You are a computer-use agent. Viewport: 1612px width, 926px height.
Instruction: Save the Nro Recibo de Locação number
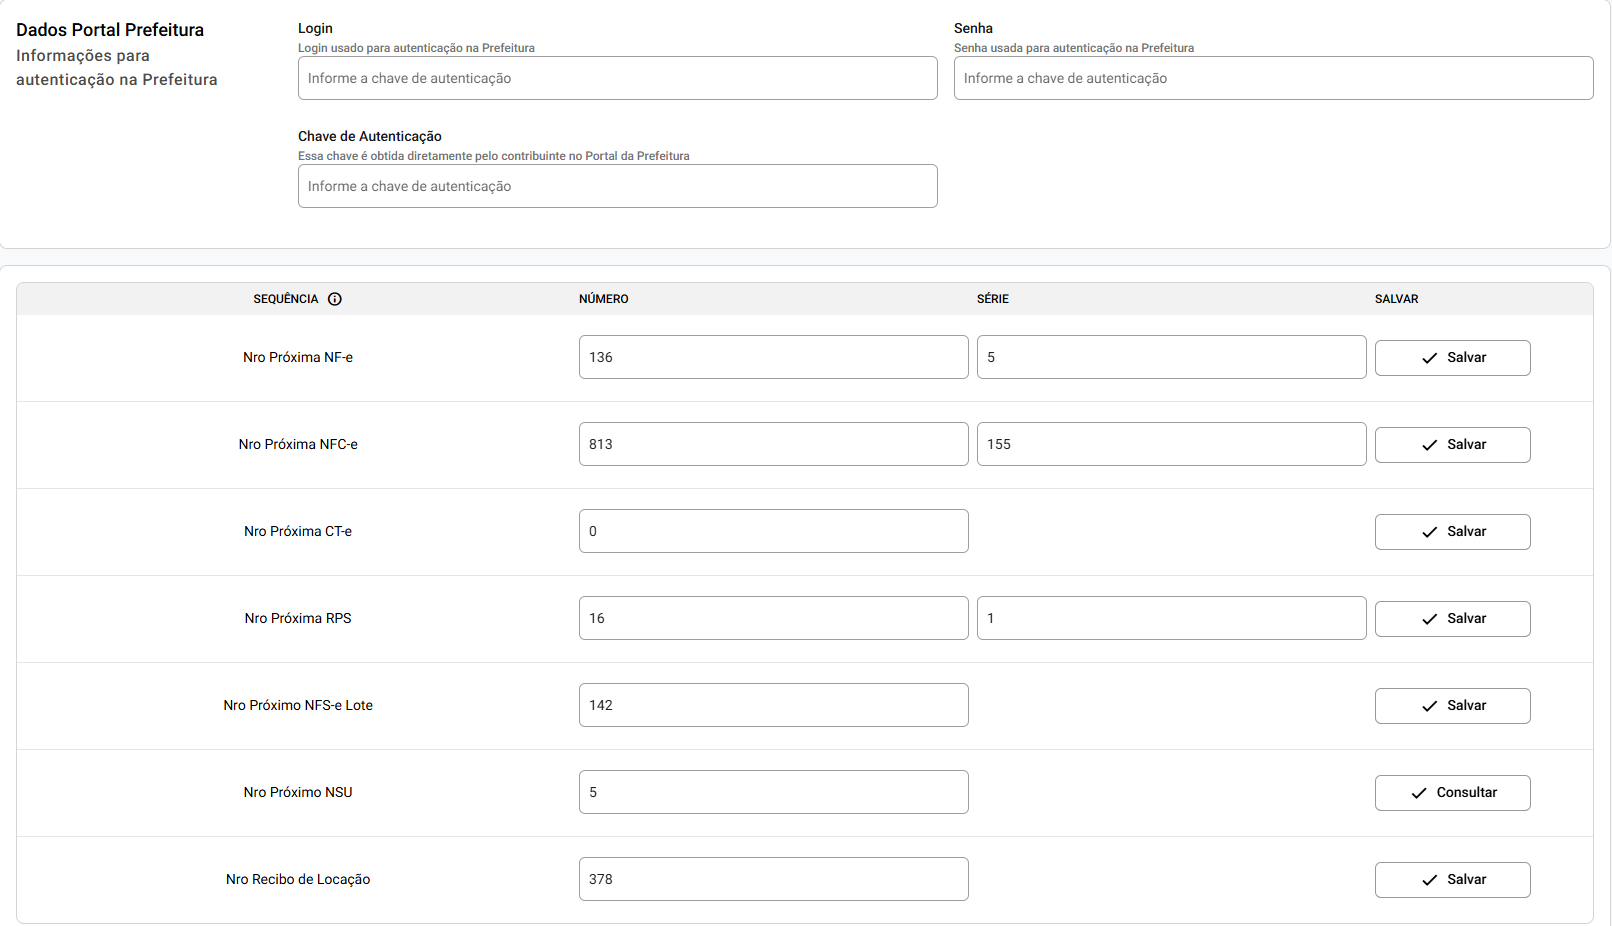(x=1452, y=880)
